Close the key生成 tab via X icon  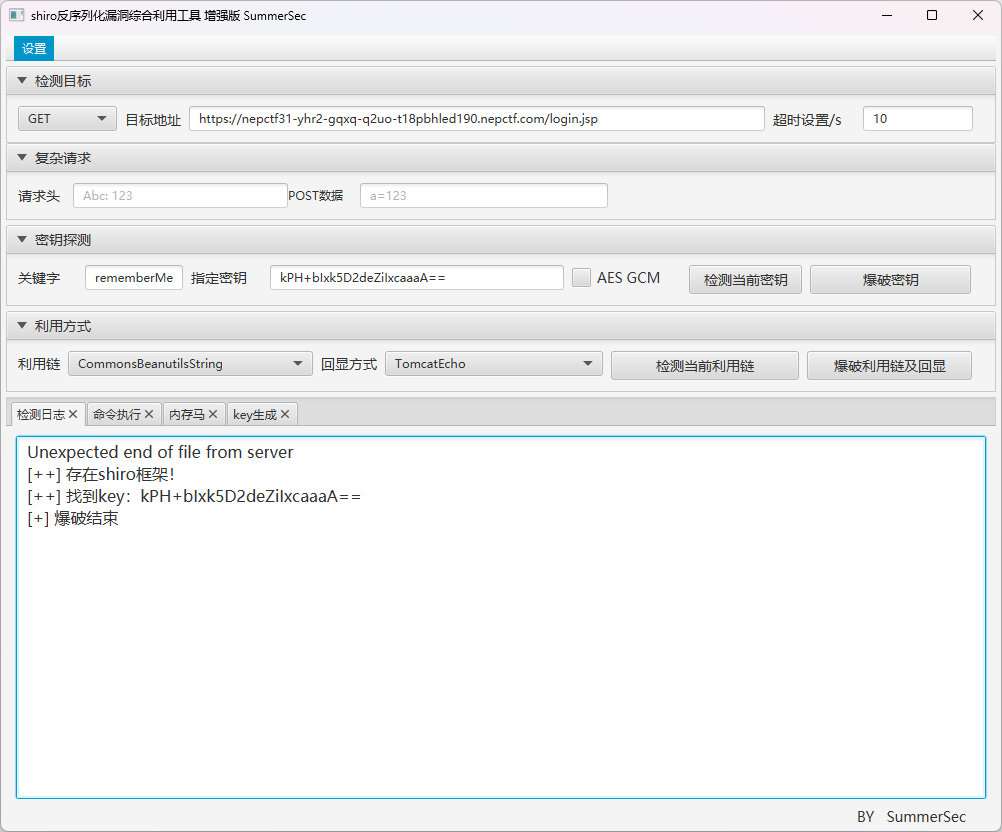(285, 414)
